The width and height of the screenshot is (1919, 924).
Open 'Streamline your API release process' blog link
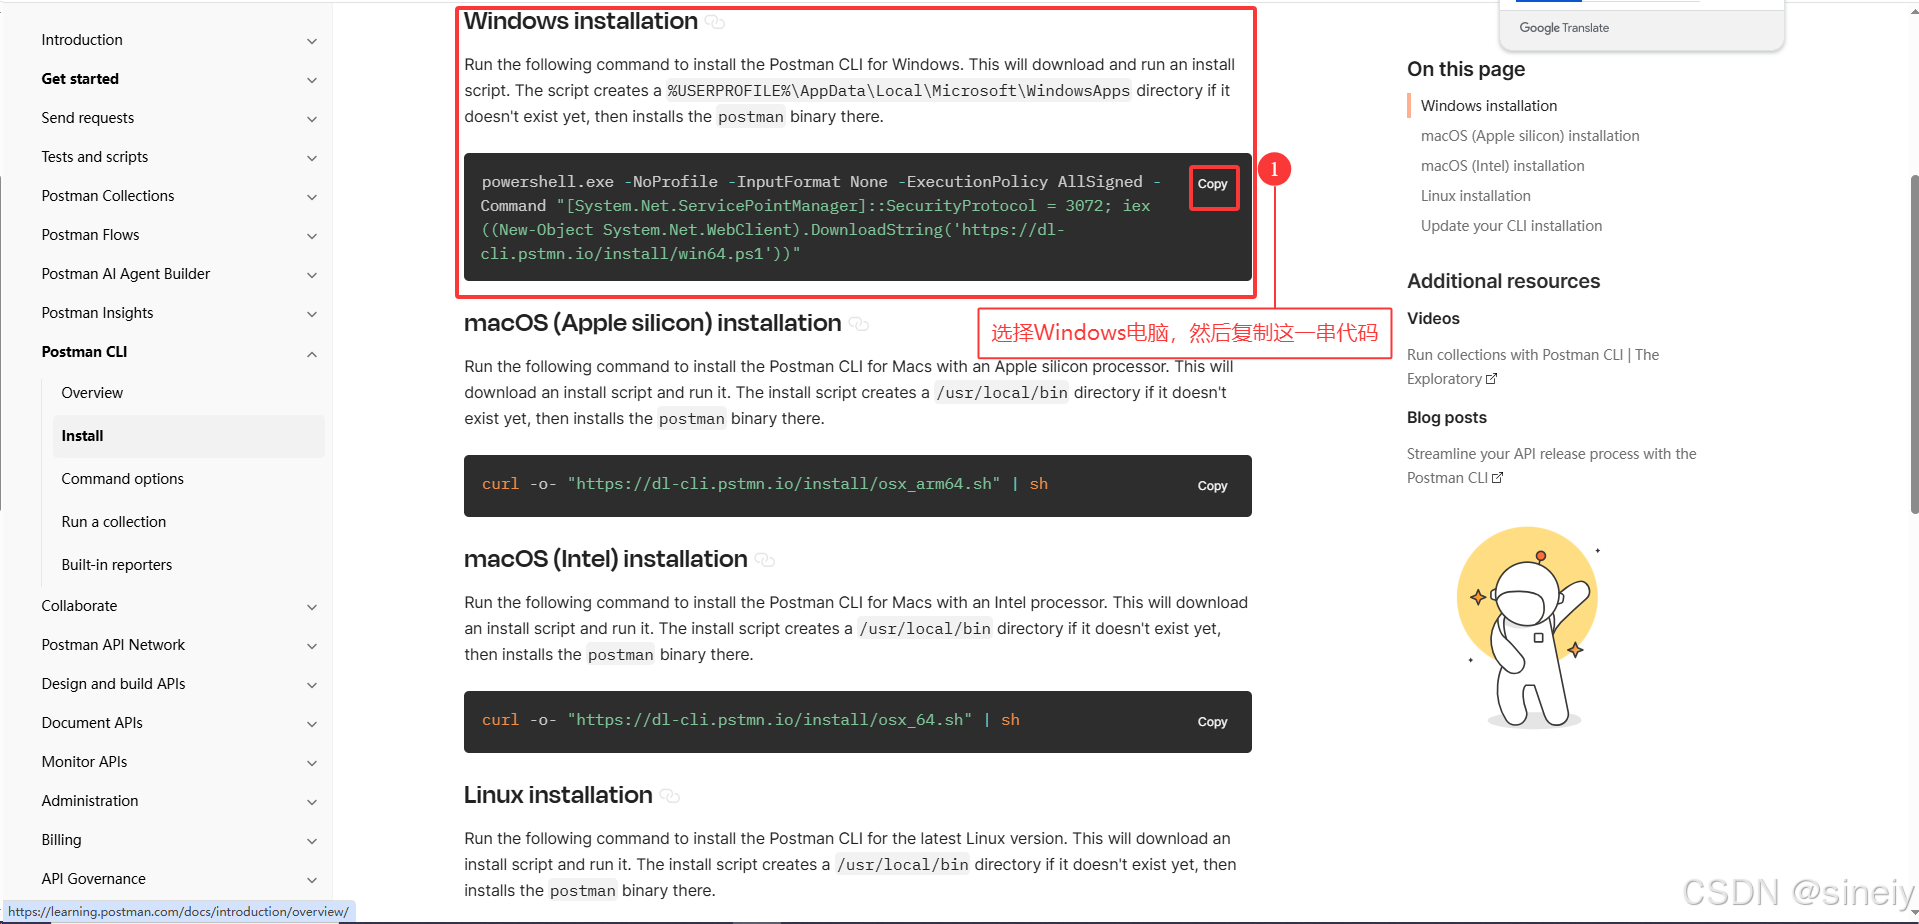tap(1551, 466)
